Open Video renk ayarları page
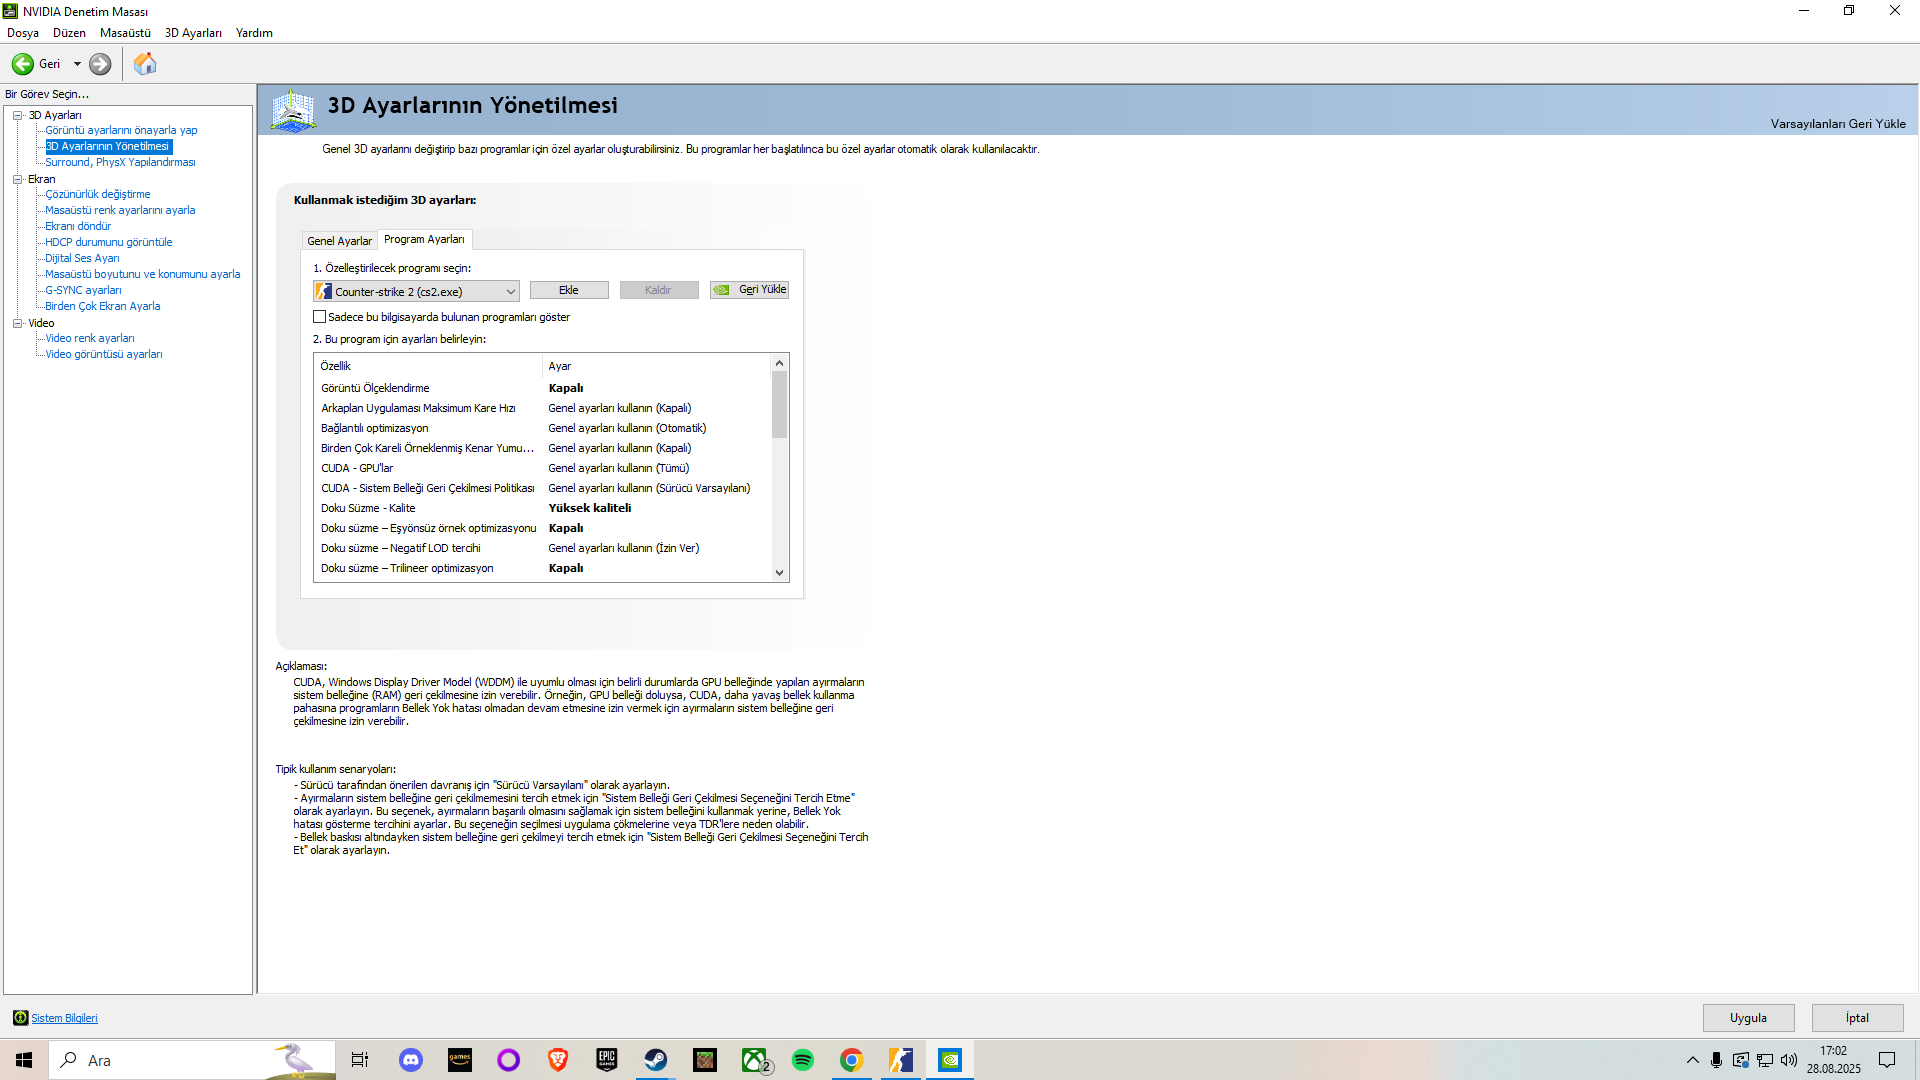Viewport: 1920px width, 1080px height. coord(90,338)
